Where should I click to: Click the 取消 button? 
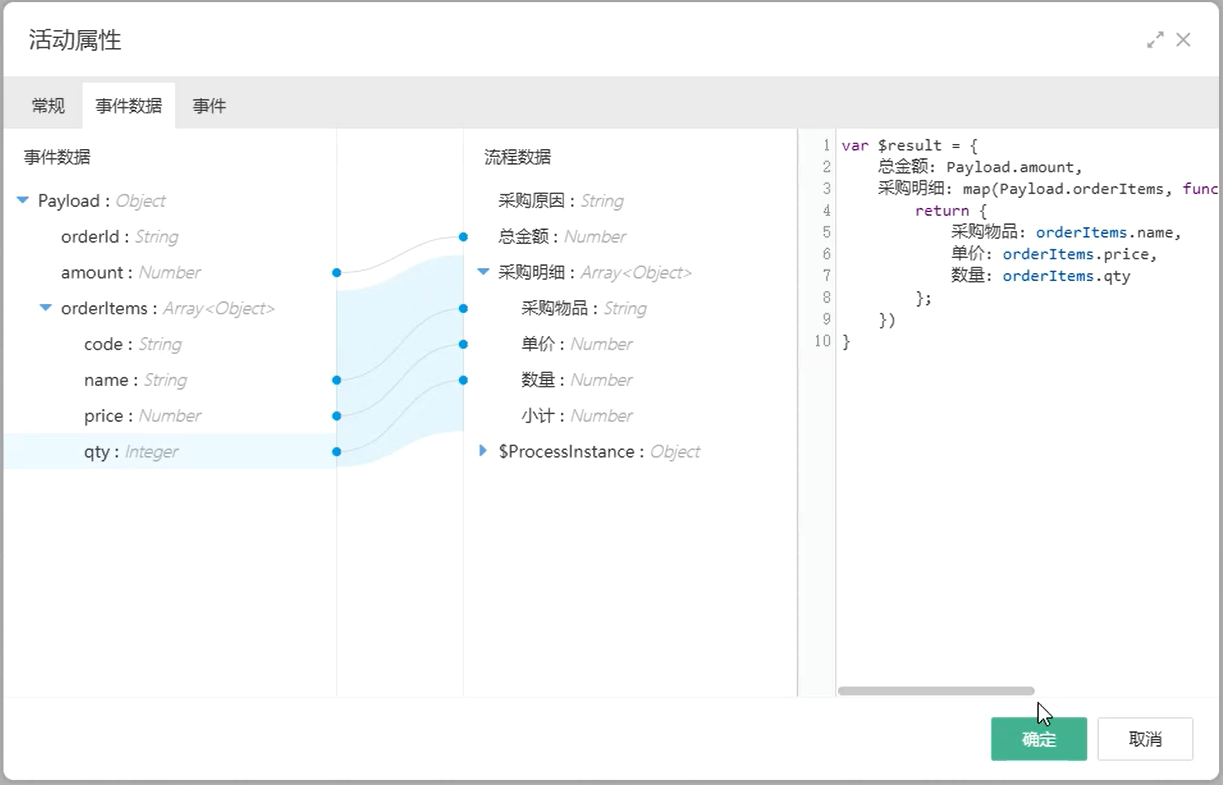click(x=1145, y=739)
